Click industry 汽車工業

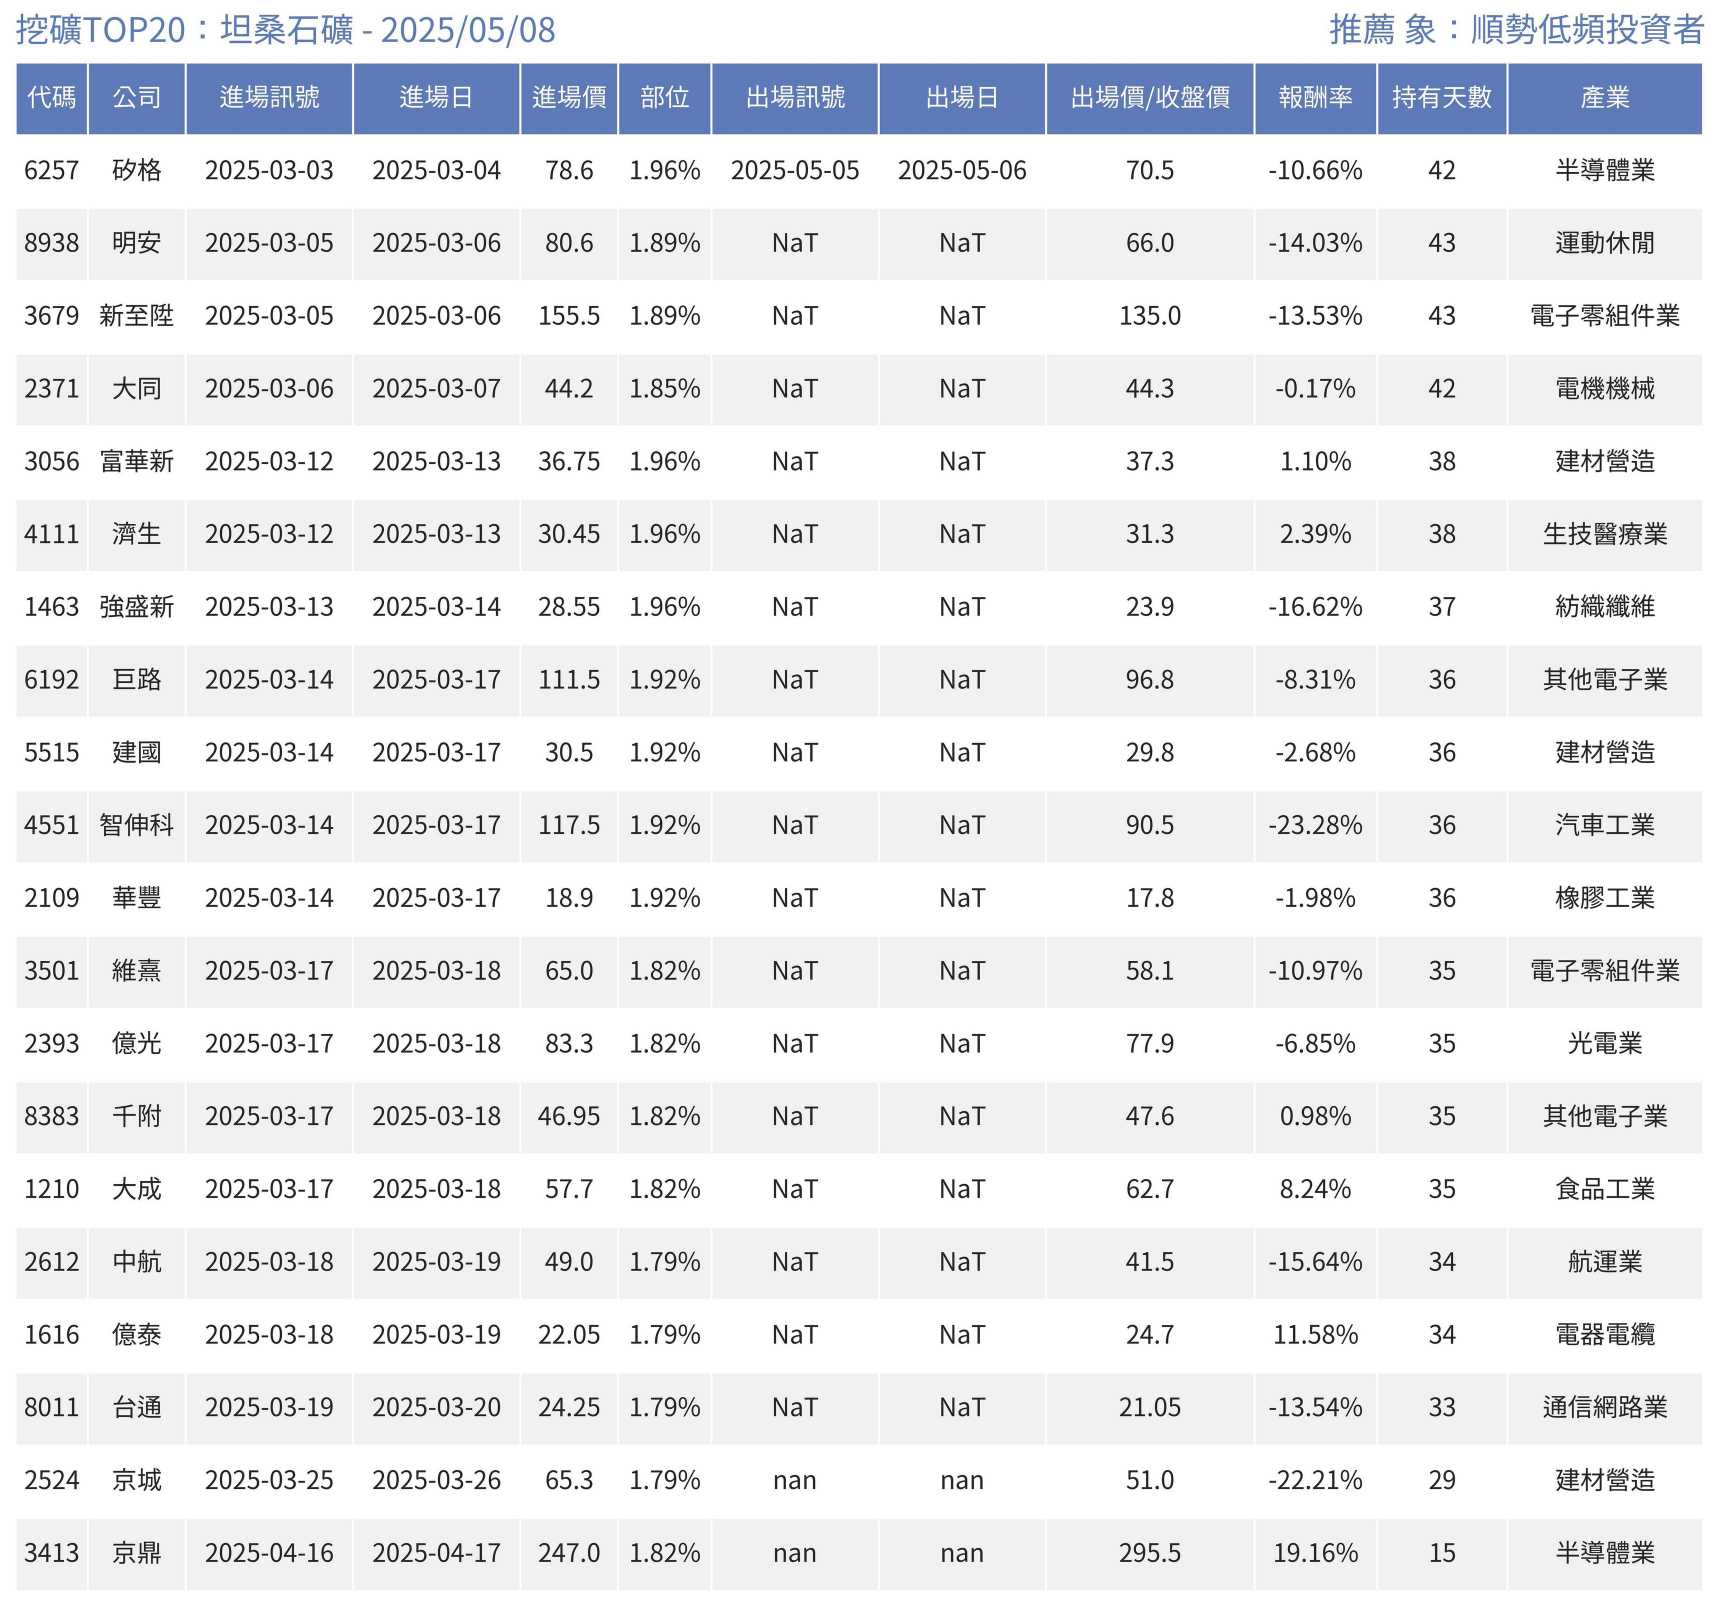(1605, 826)
